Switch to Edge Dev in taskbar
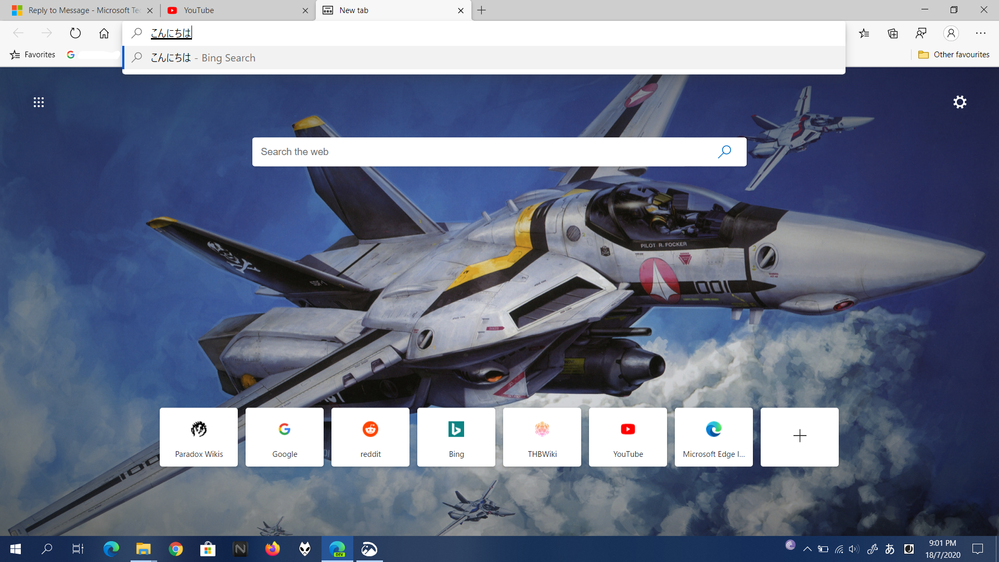Screen dimensions: 999x562 [337, 549]
